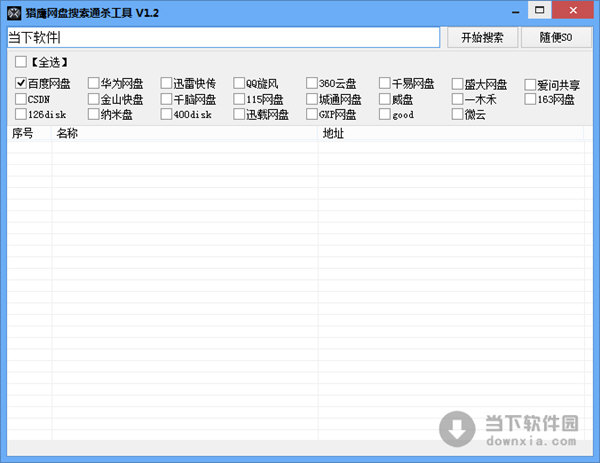Screen dimensions: 600x463
Task: Maximize the window
Action: coord(540,10)
